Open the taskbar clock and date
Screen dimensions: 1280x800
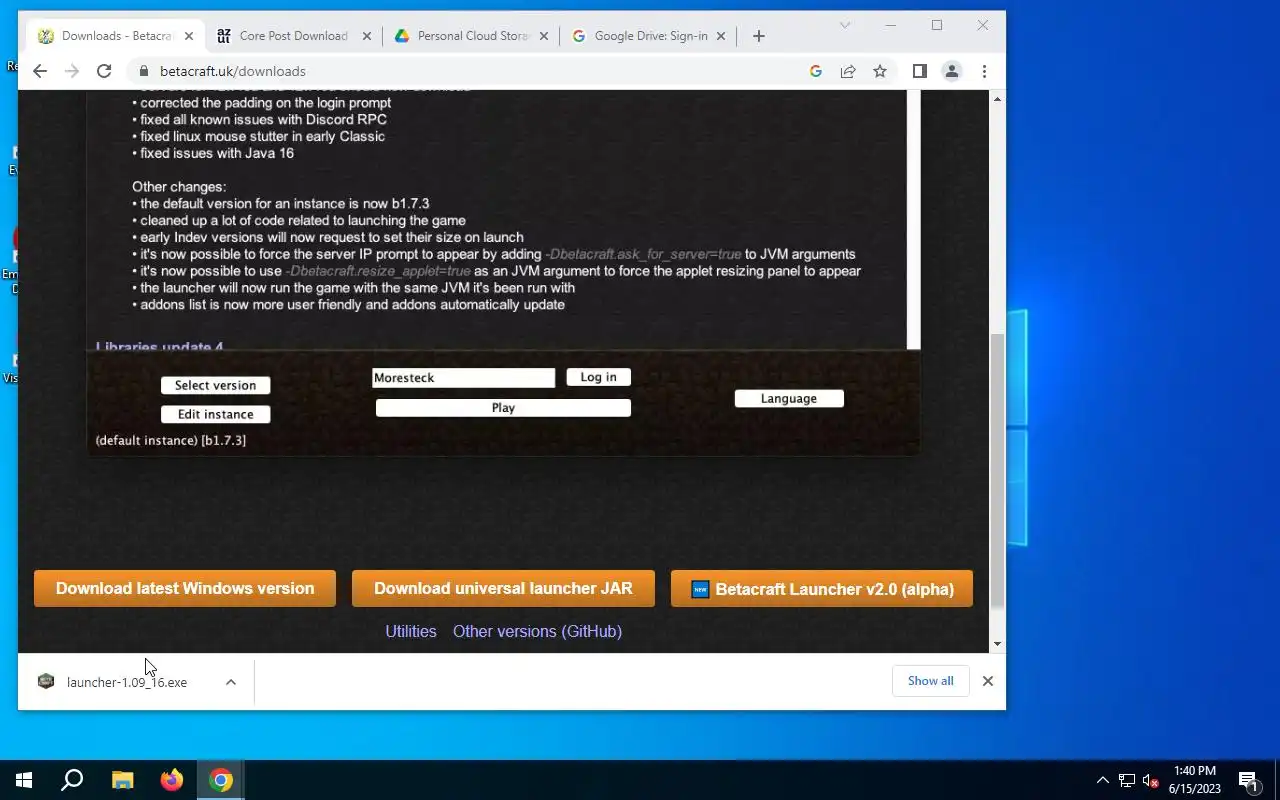tap(1195, 780)
